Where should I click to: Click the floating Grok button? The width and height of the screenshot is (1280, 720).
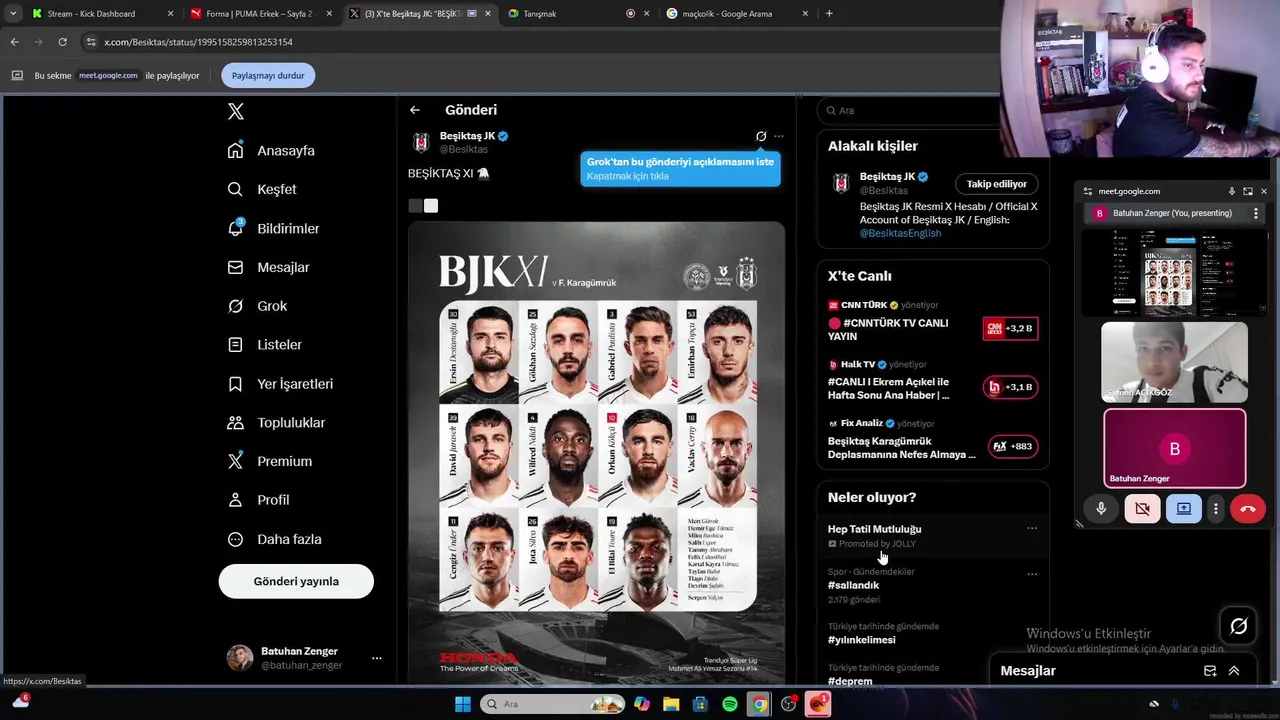pyautogui.click(x=1238, y=626)
